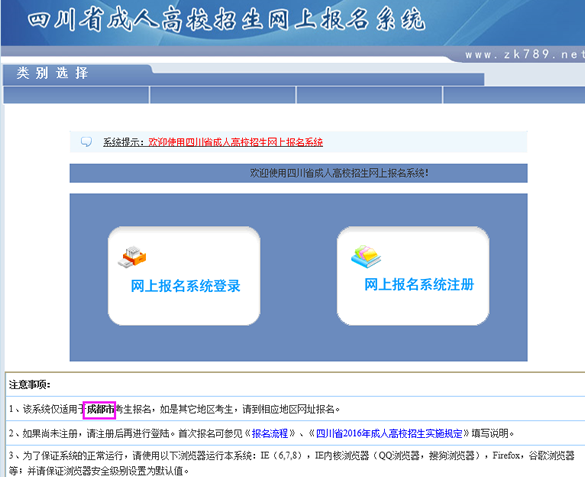The image size is (585, 477).
Task: Click the second blue navigation bar cell
Action: tap(223, 95)
